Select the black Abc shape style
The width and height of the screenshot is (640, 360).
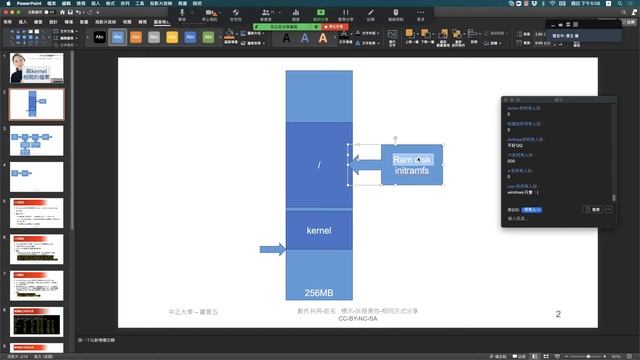coord(100,37)
